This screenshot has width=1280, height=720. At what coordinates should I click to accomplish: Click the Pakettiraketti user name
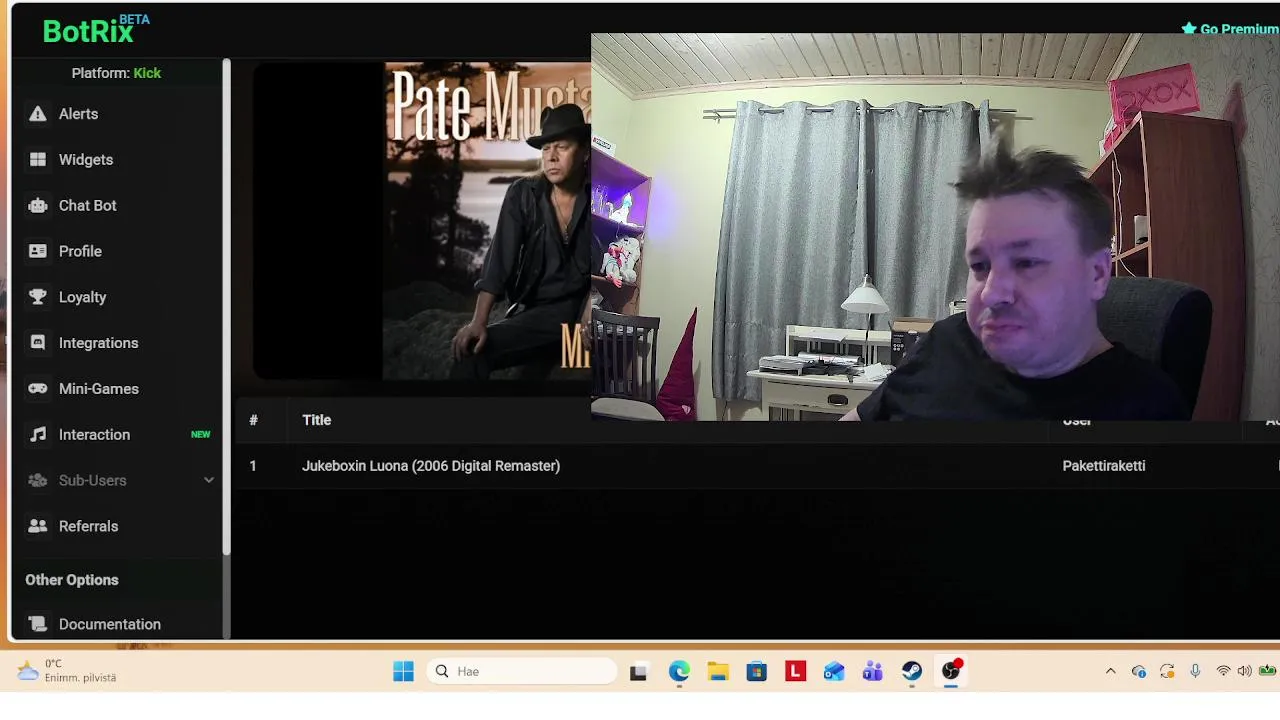click(x=1104, y=466)
